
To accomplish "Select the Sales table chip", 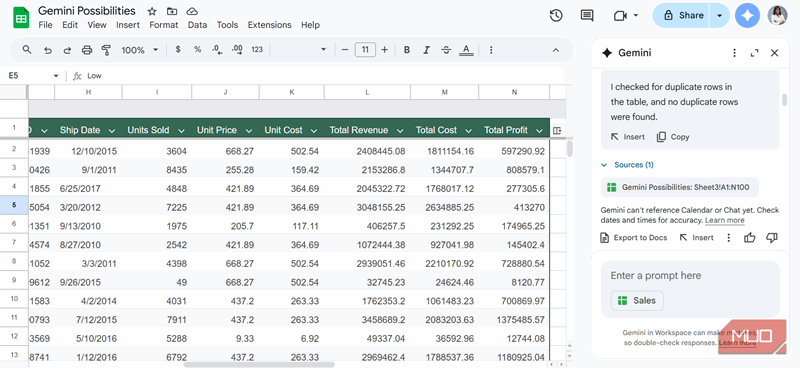I will 637,301.
